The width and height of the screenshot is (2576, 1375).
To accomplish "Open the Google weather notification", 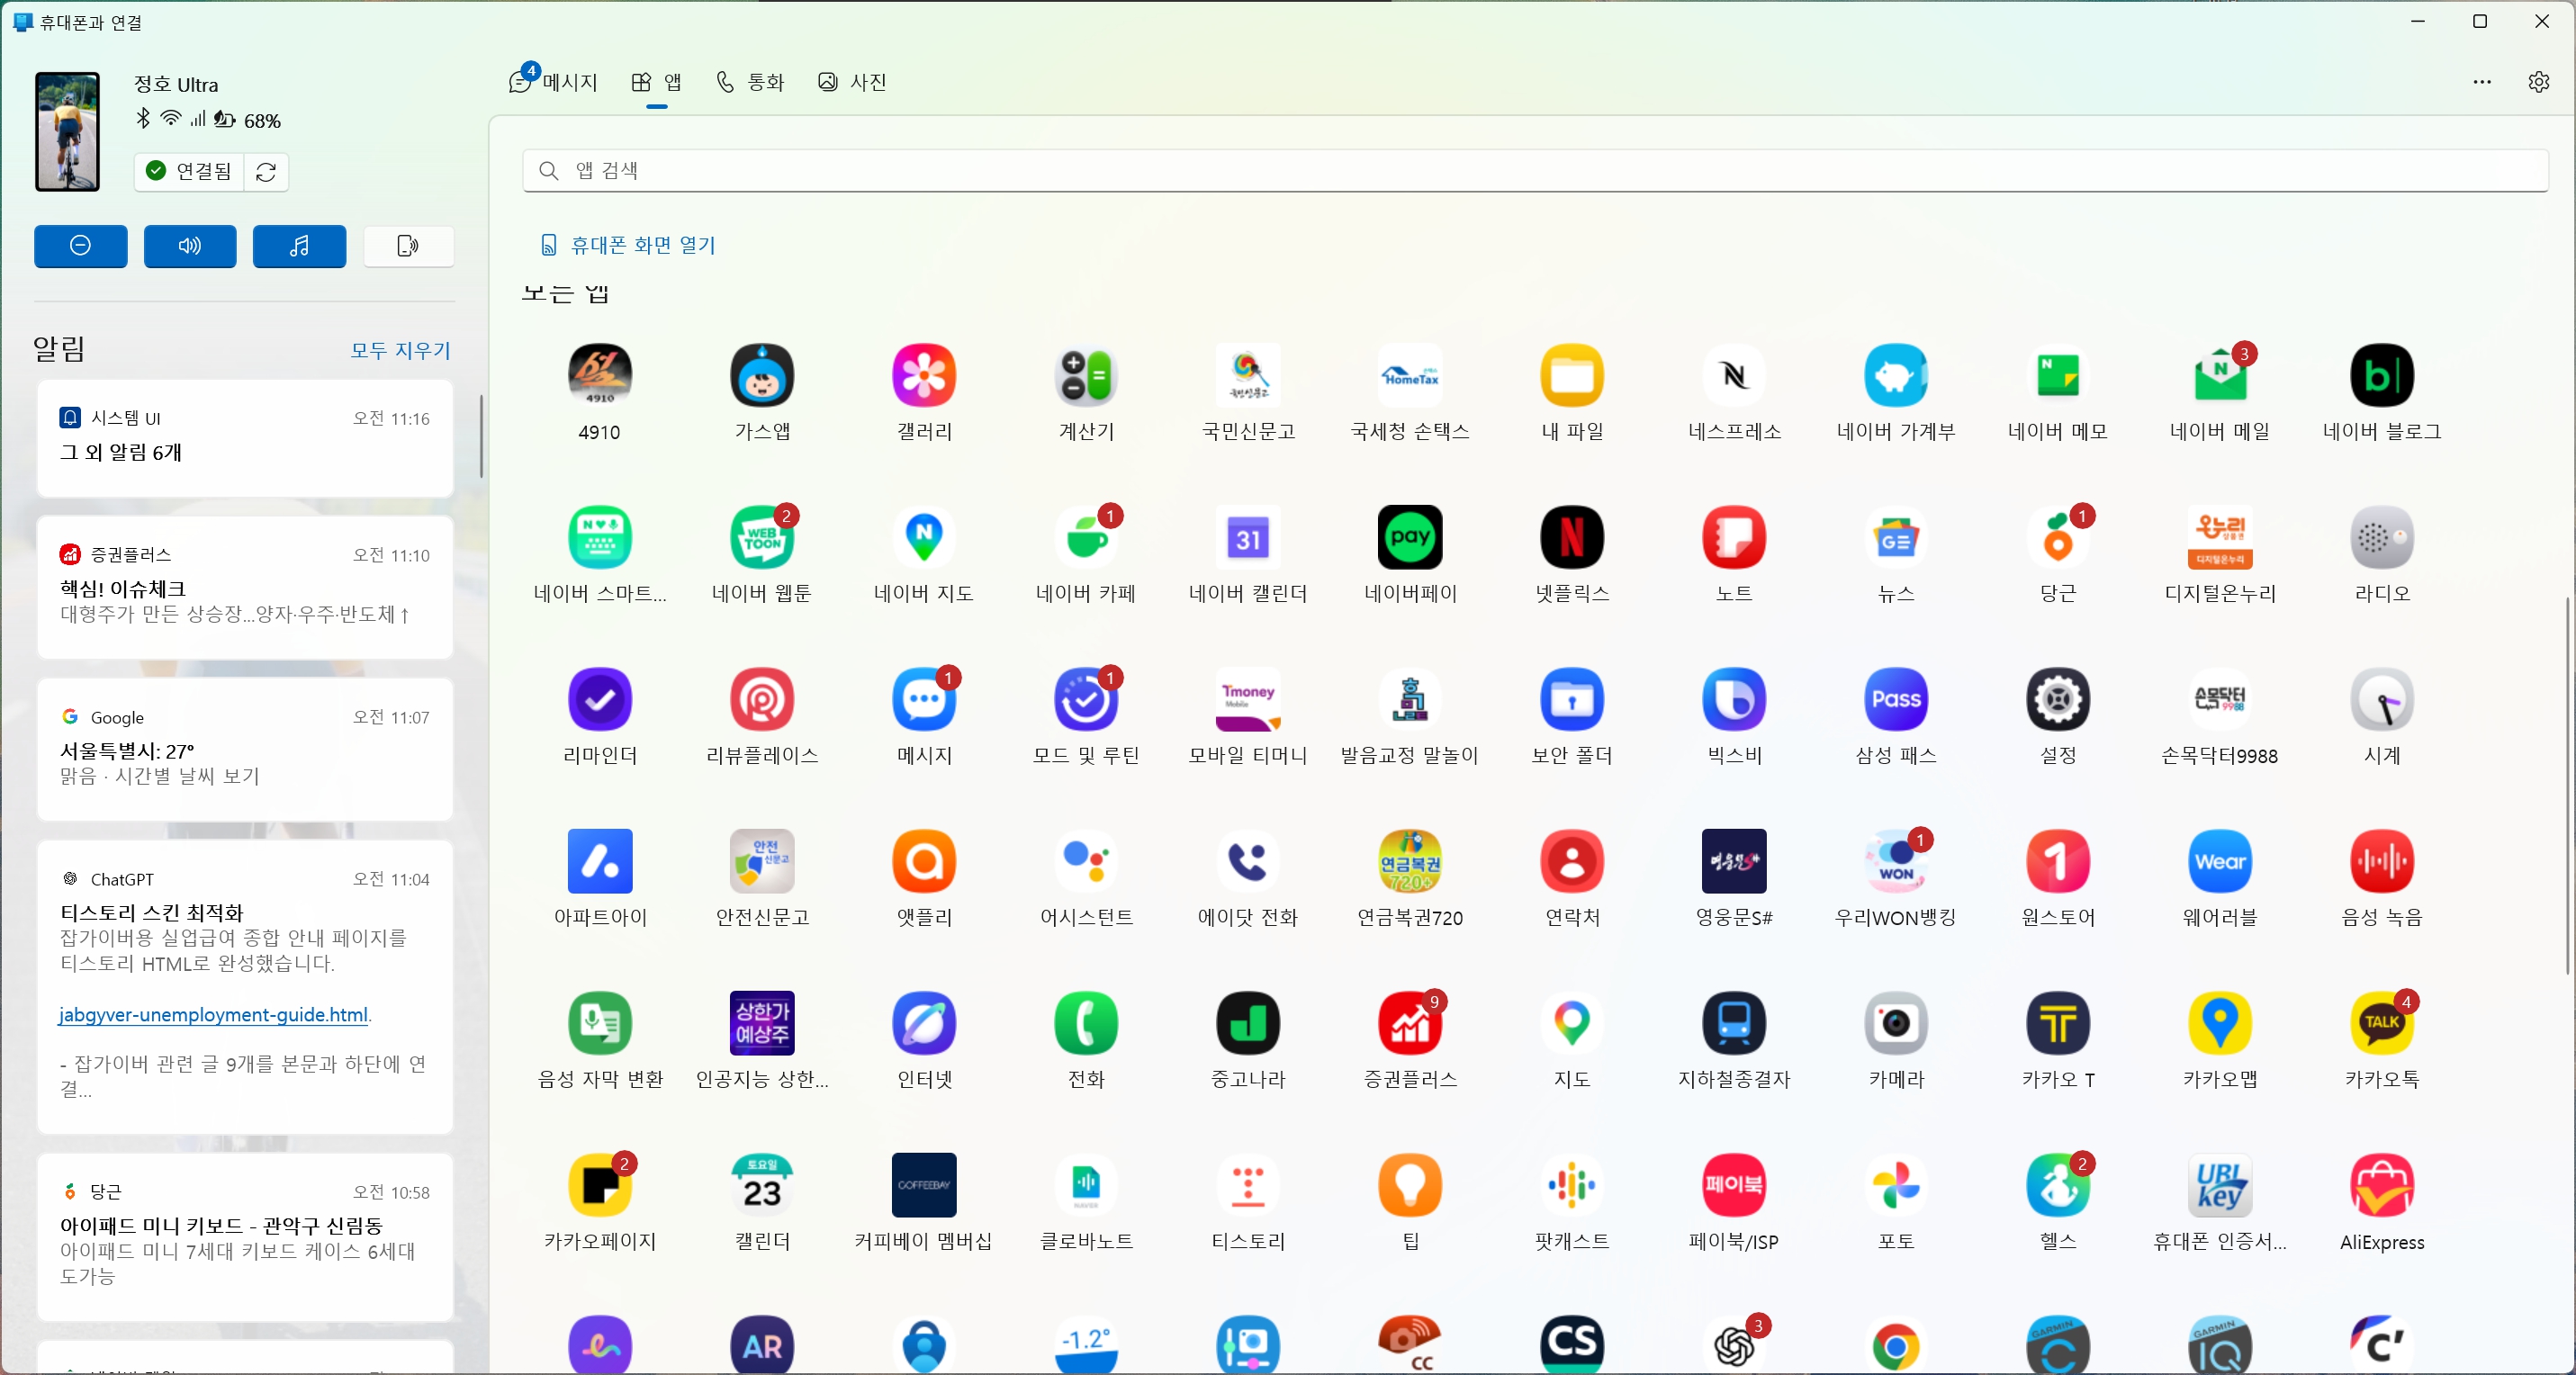I will 245,748.
